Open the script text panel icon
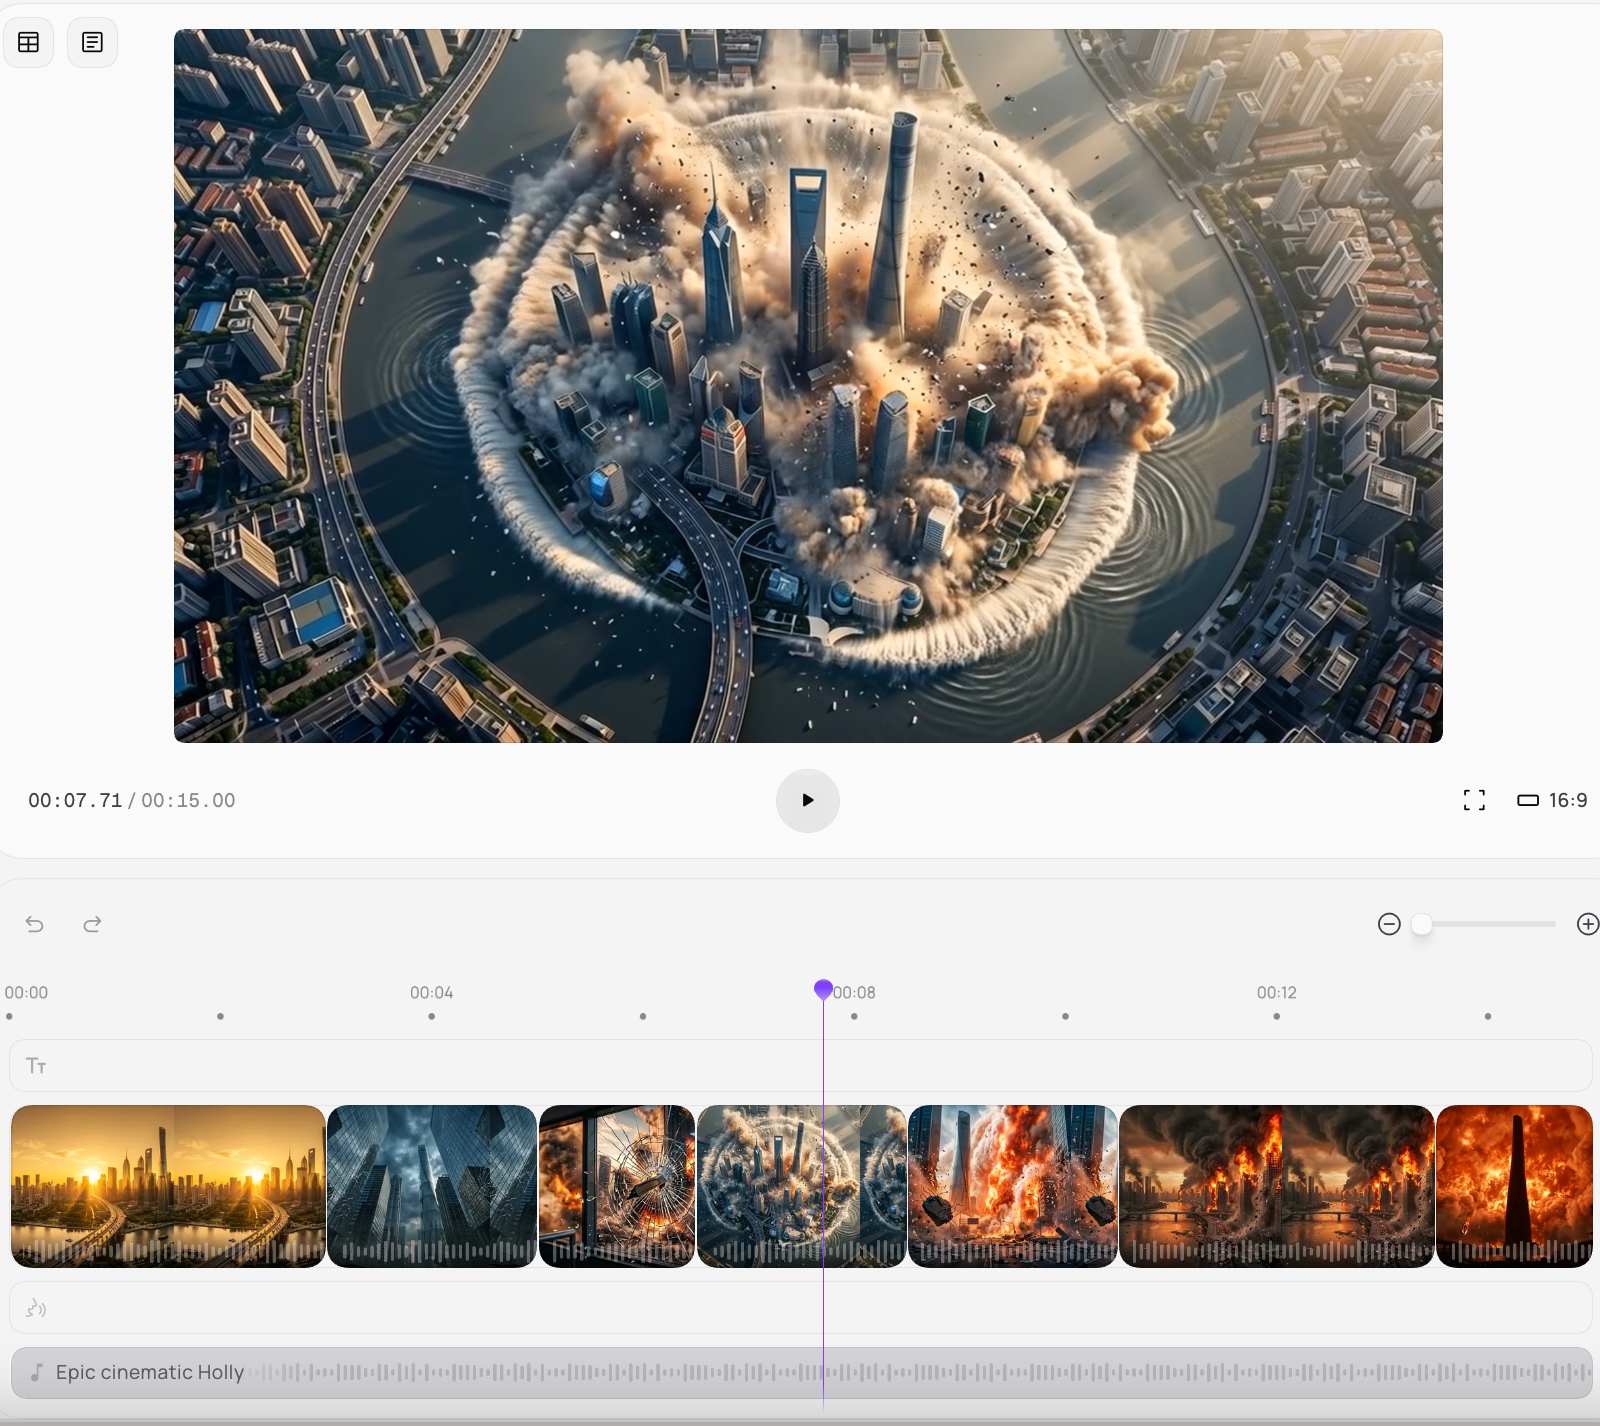This screenshot has height=1426, width=1600. point(92,42)
